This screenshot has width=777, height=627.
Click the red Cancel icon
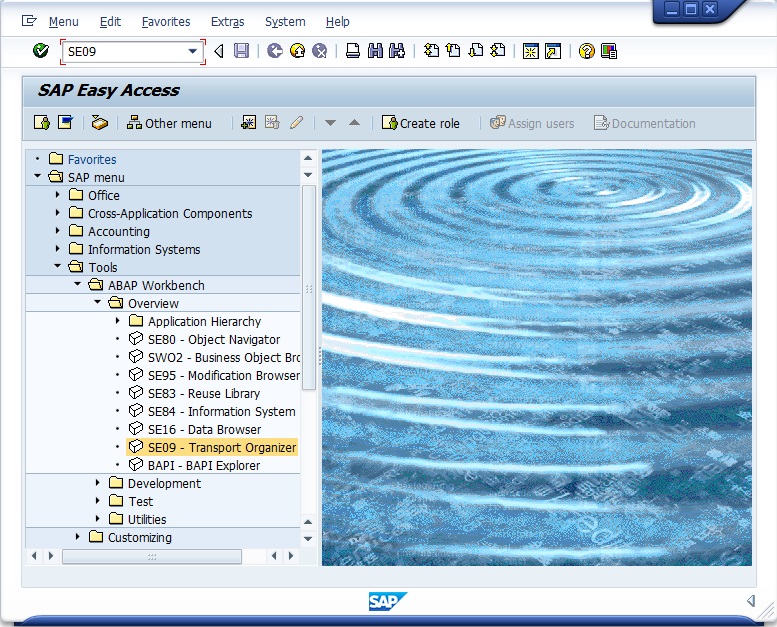pyautogui.click(x=320, y=51)
